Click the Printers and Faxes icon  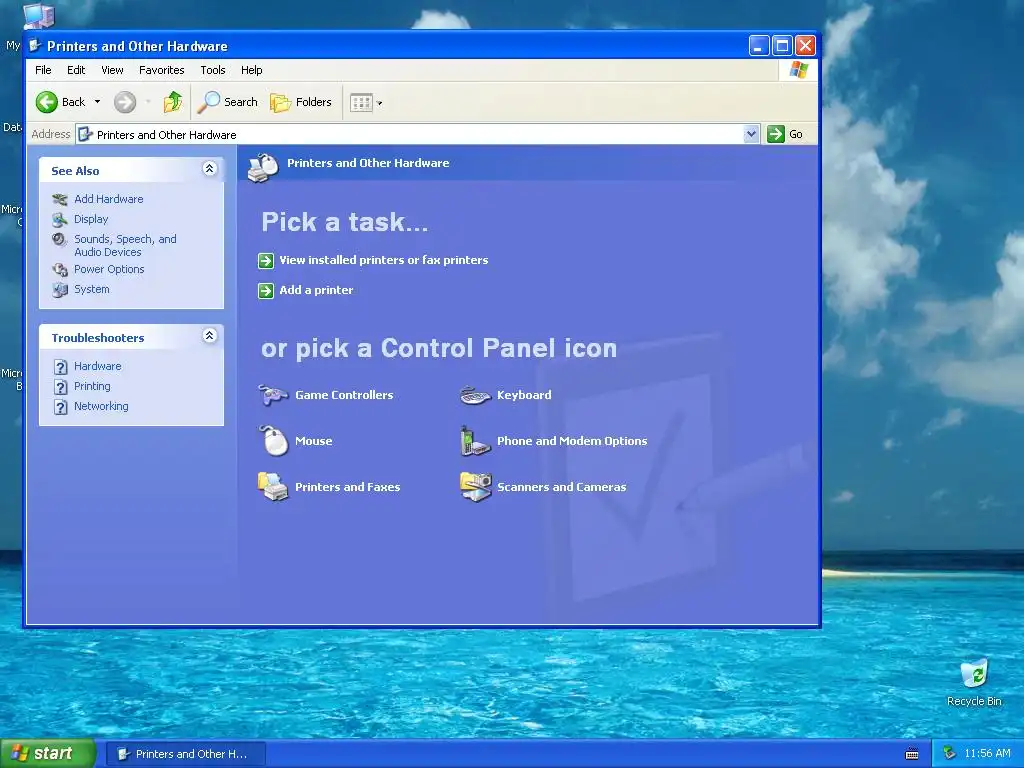tap(273, 487)
